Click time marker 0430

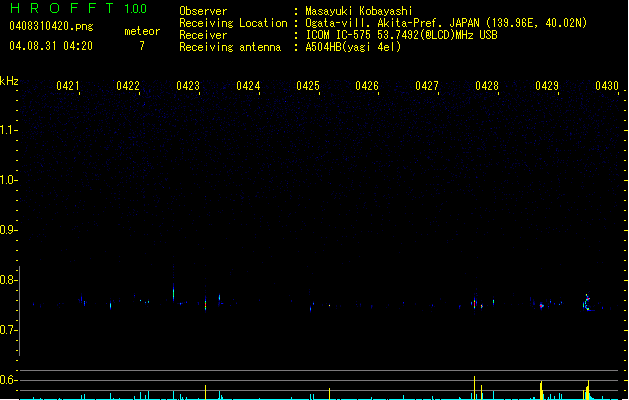(607, 86)
